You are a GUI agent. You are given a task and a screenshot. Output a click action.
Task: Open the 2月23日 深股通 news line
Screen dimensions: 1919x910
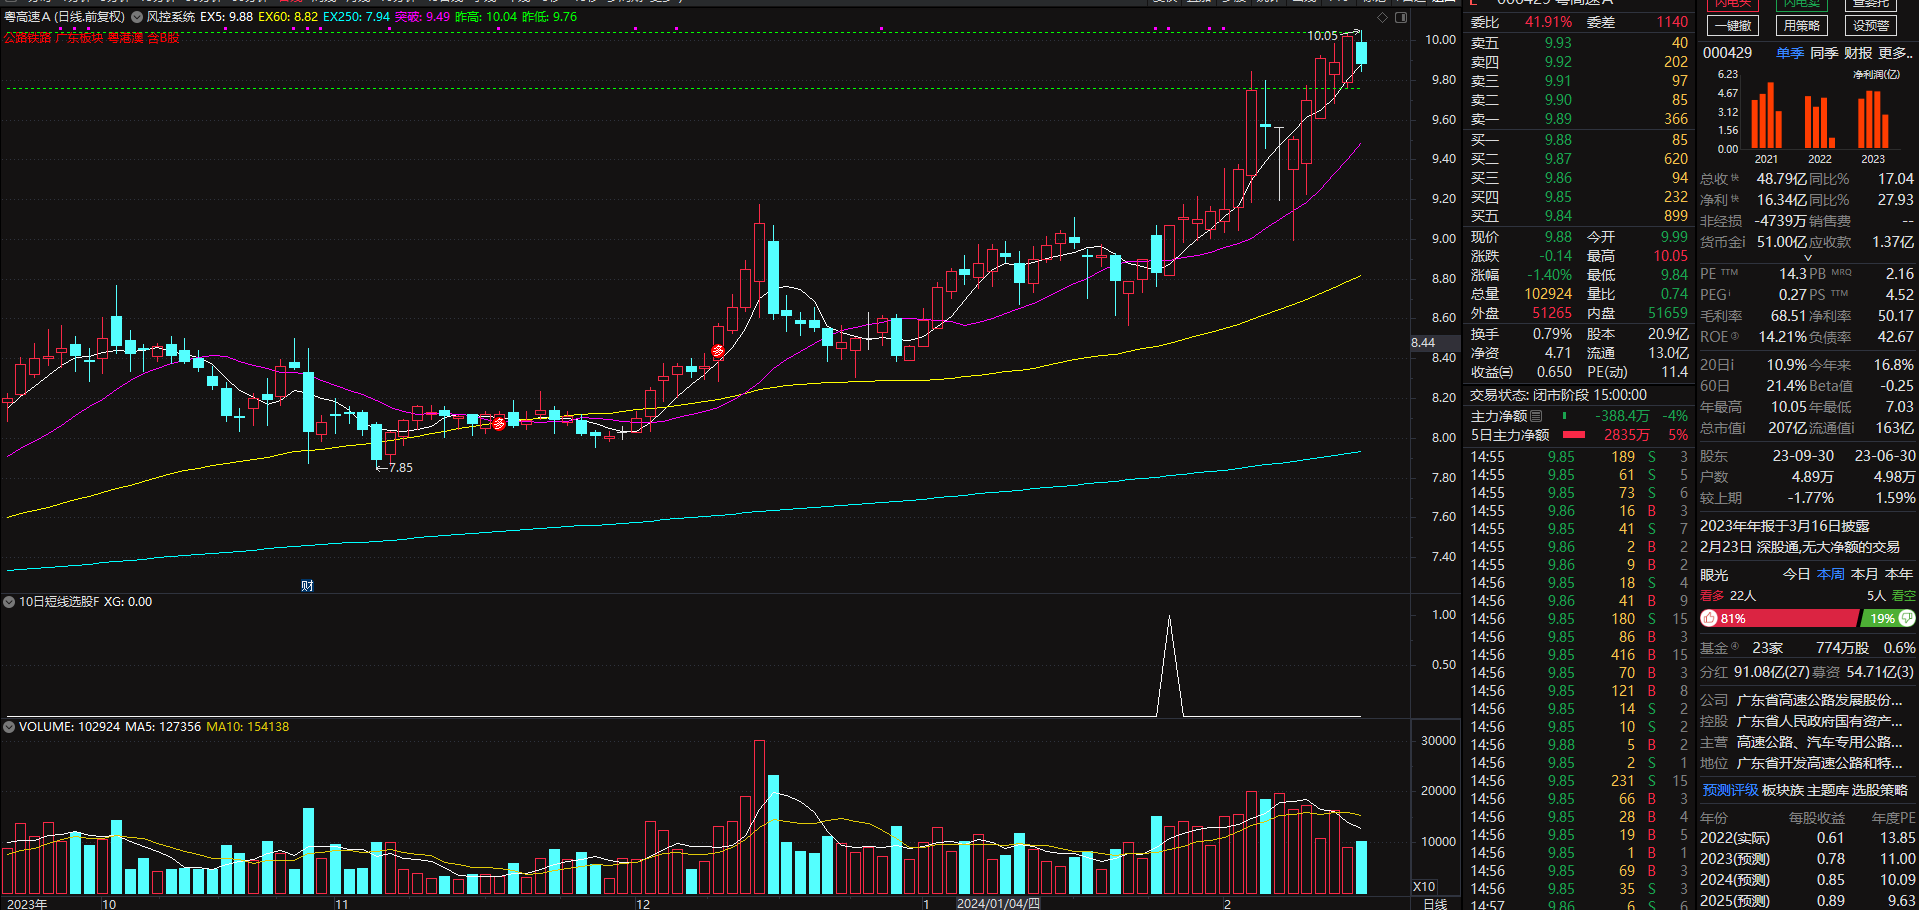[1800, 547]
